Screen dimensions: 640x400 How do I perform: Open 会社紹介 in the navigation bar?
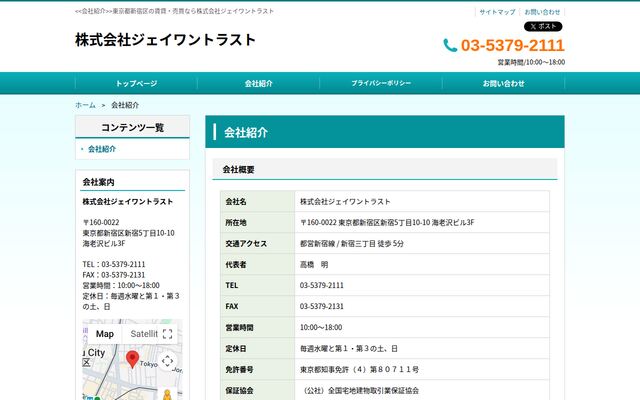pyautogui.click(x=258, y=83)
